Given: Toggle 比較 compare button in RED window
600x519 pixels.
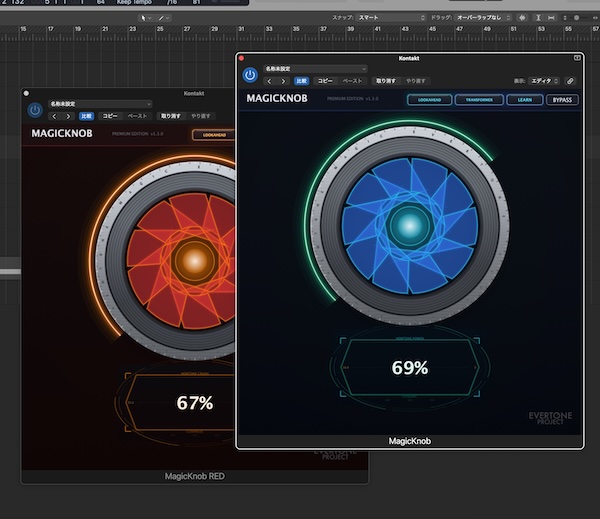Looking at the screenshot, I should pyautogui.click(x=86, y=116).
